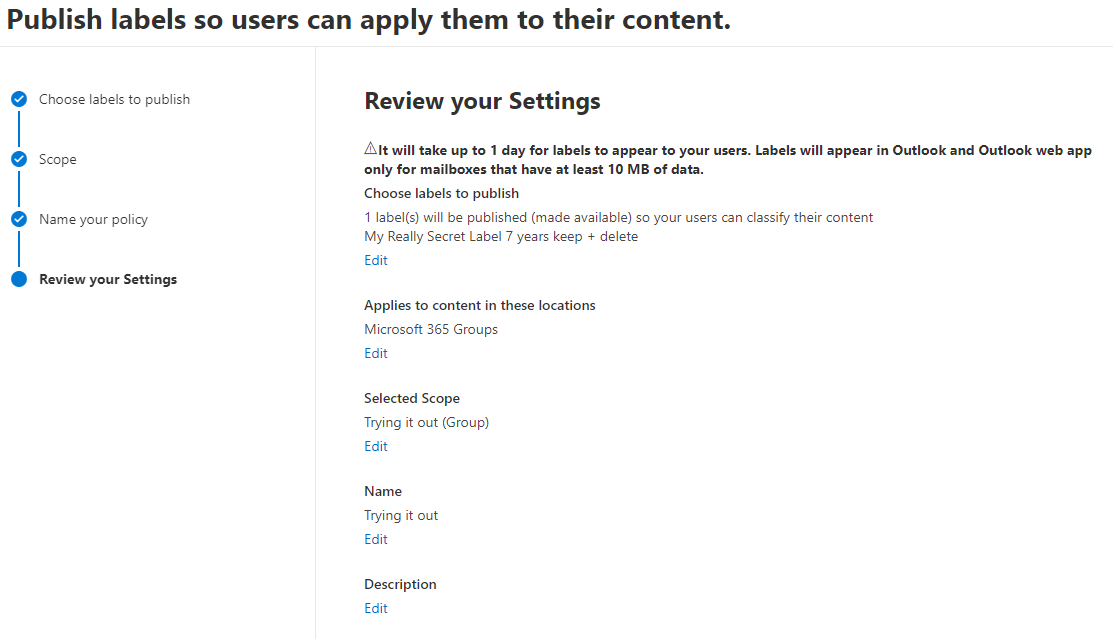Click the My Really Secret Label text
Viewport: 1113px width, 639px height.
500,237
